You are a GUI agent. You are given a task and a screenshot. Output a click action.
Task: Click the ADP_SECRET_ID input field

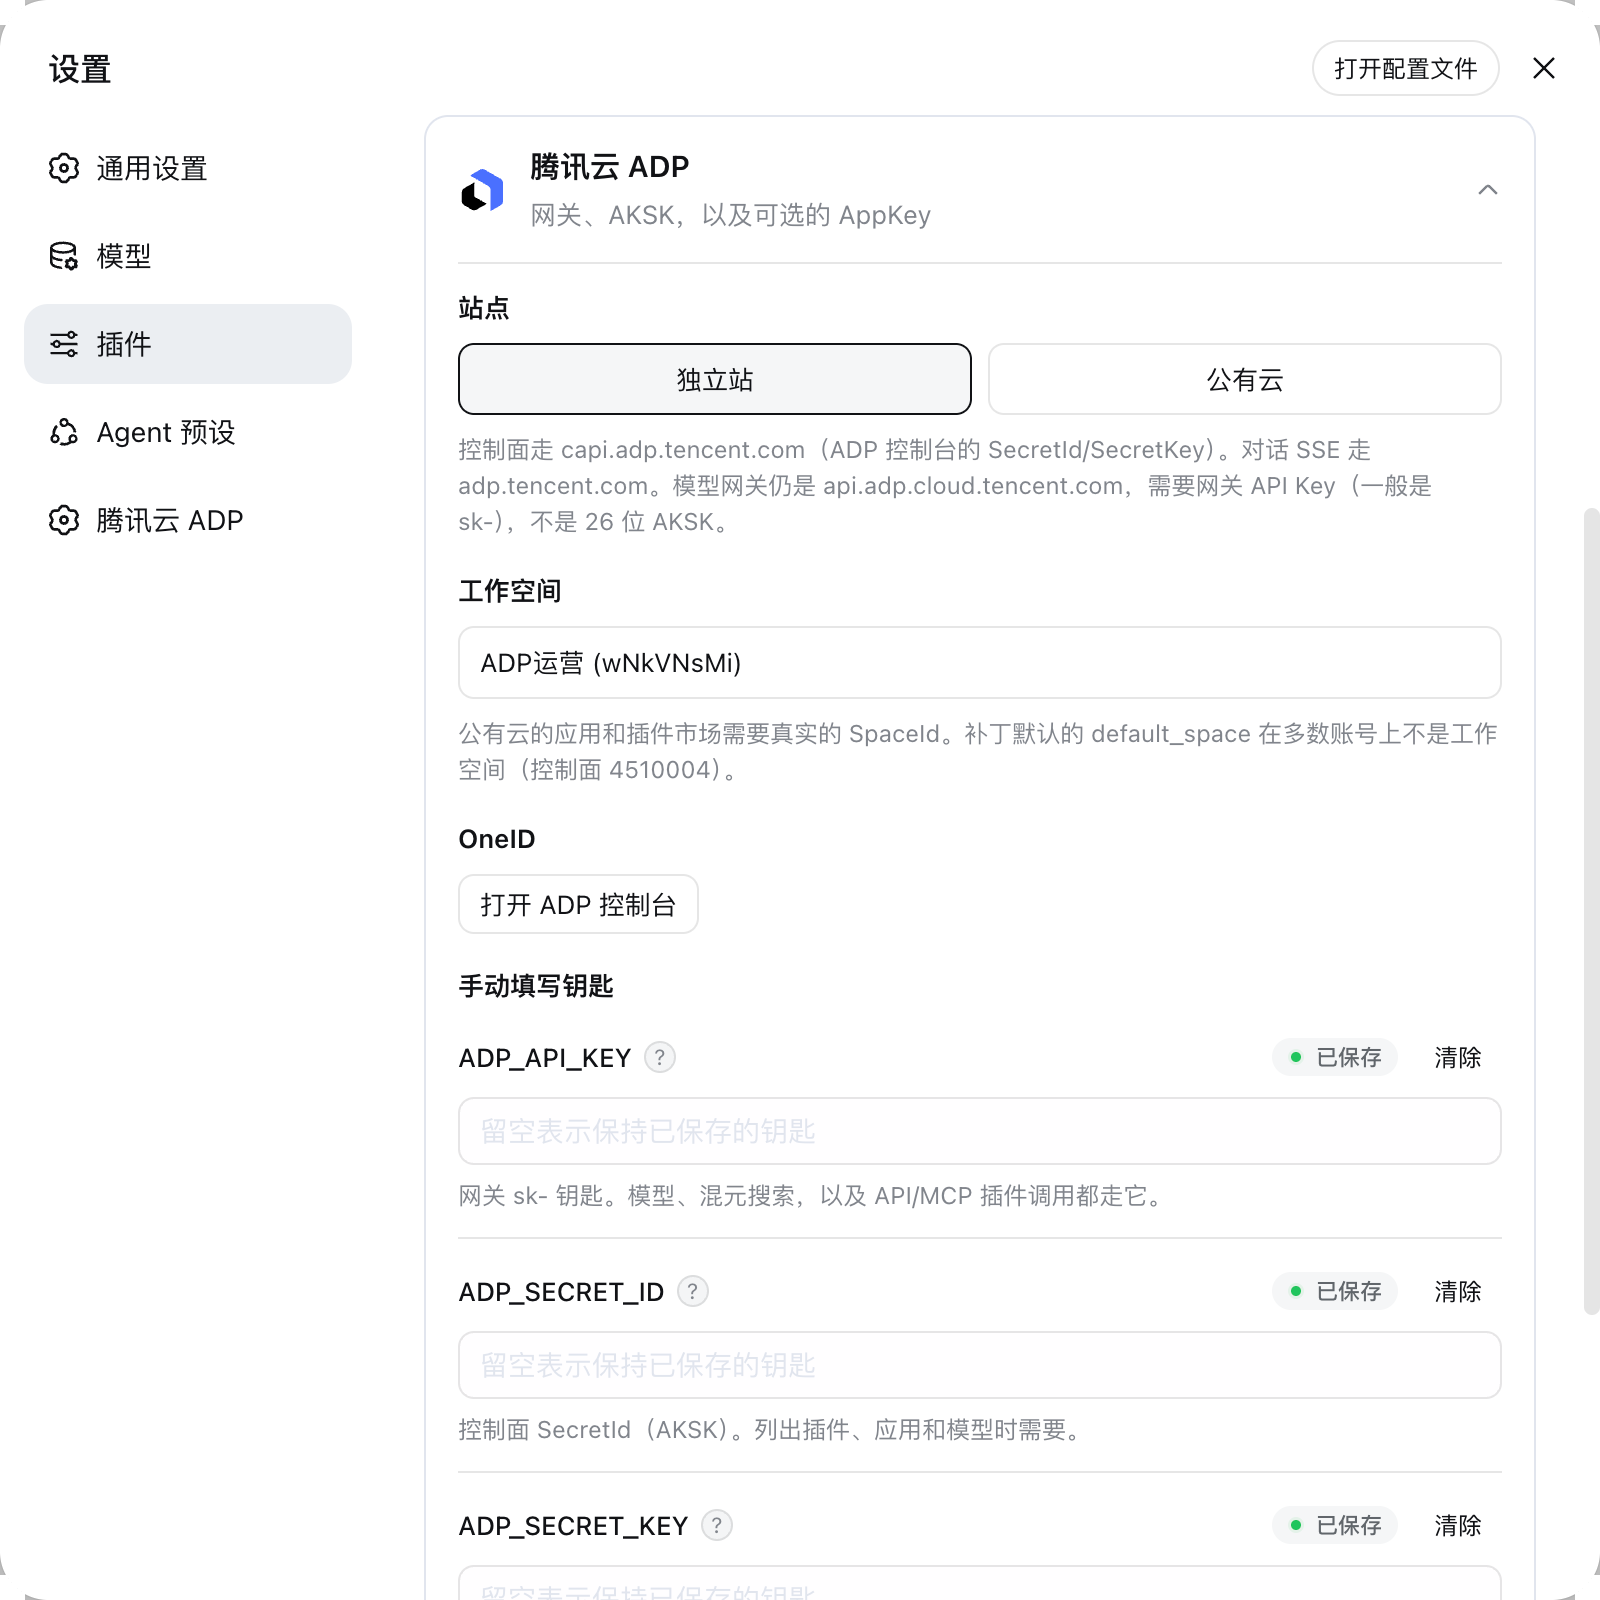(x=980, y=1365)
